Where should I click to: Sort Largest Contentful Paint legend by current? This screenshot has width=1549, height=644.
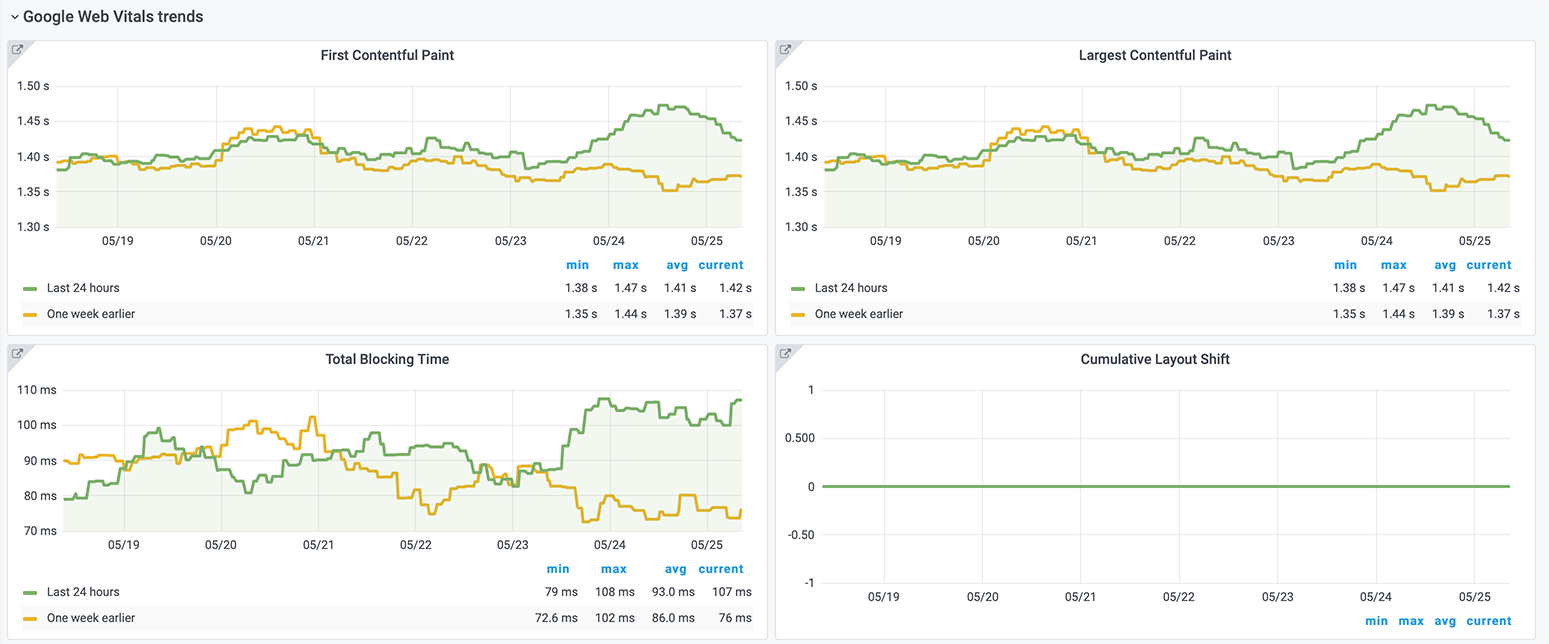(1488, 265)
